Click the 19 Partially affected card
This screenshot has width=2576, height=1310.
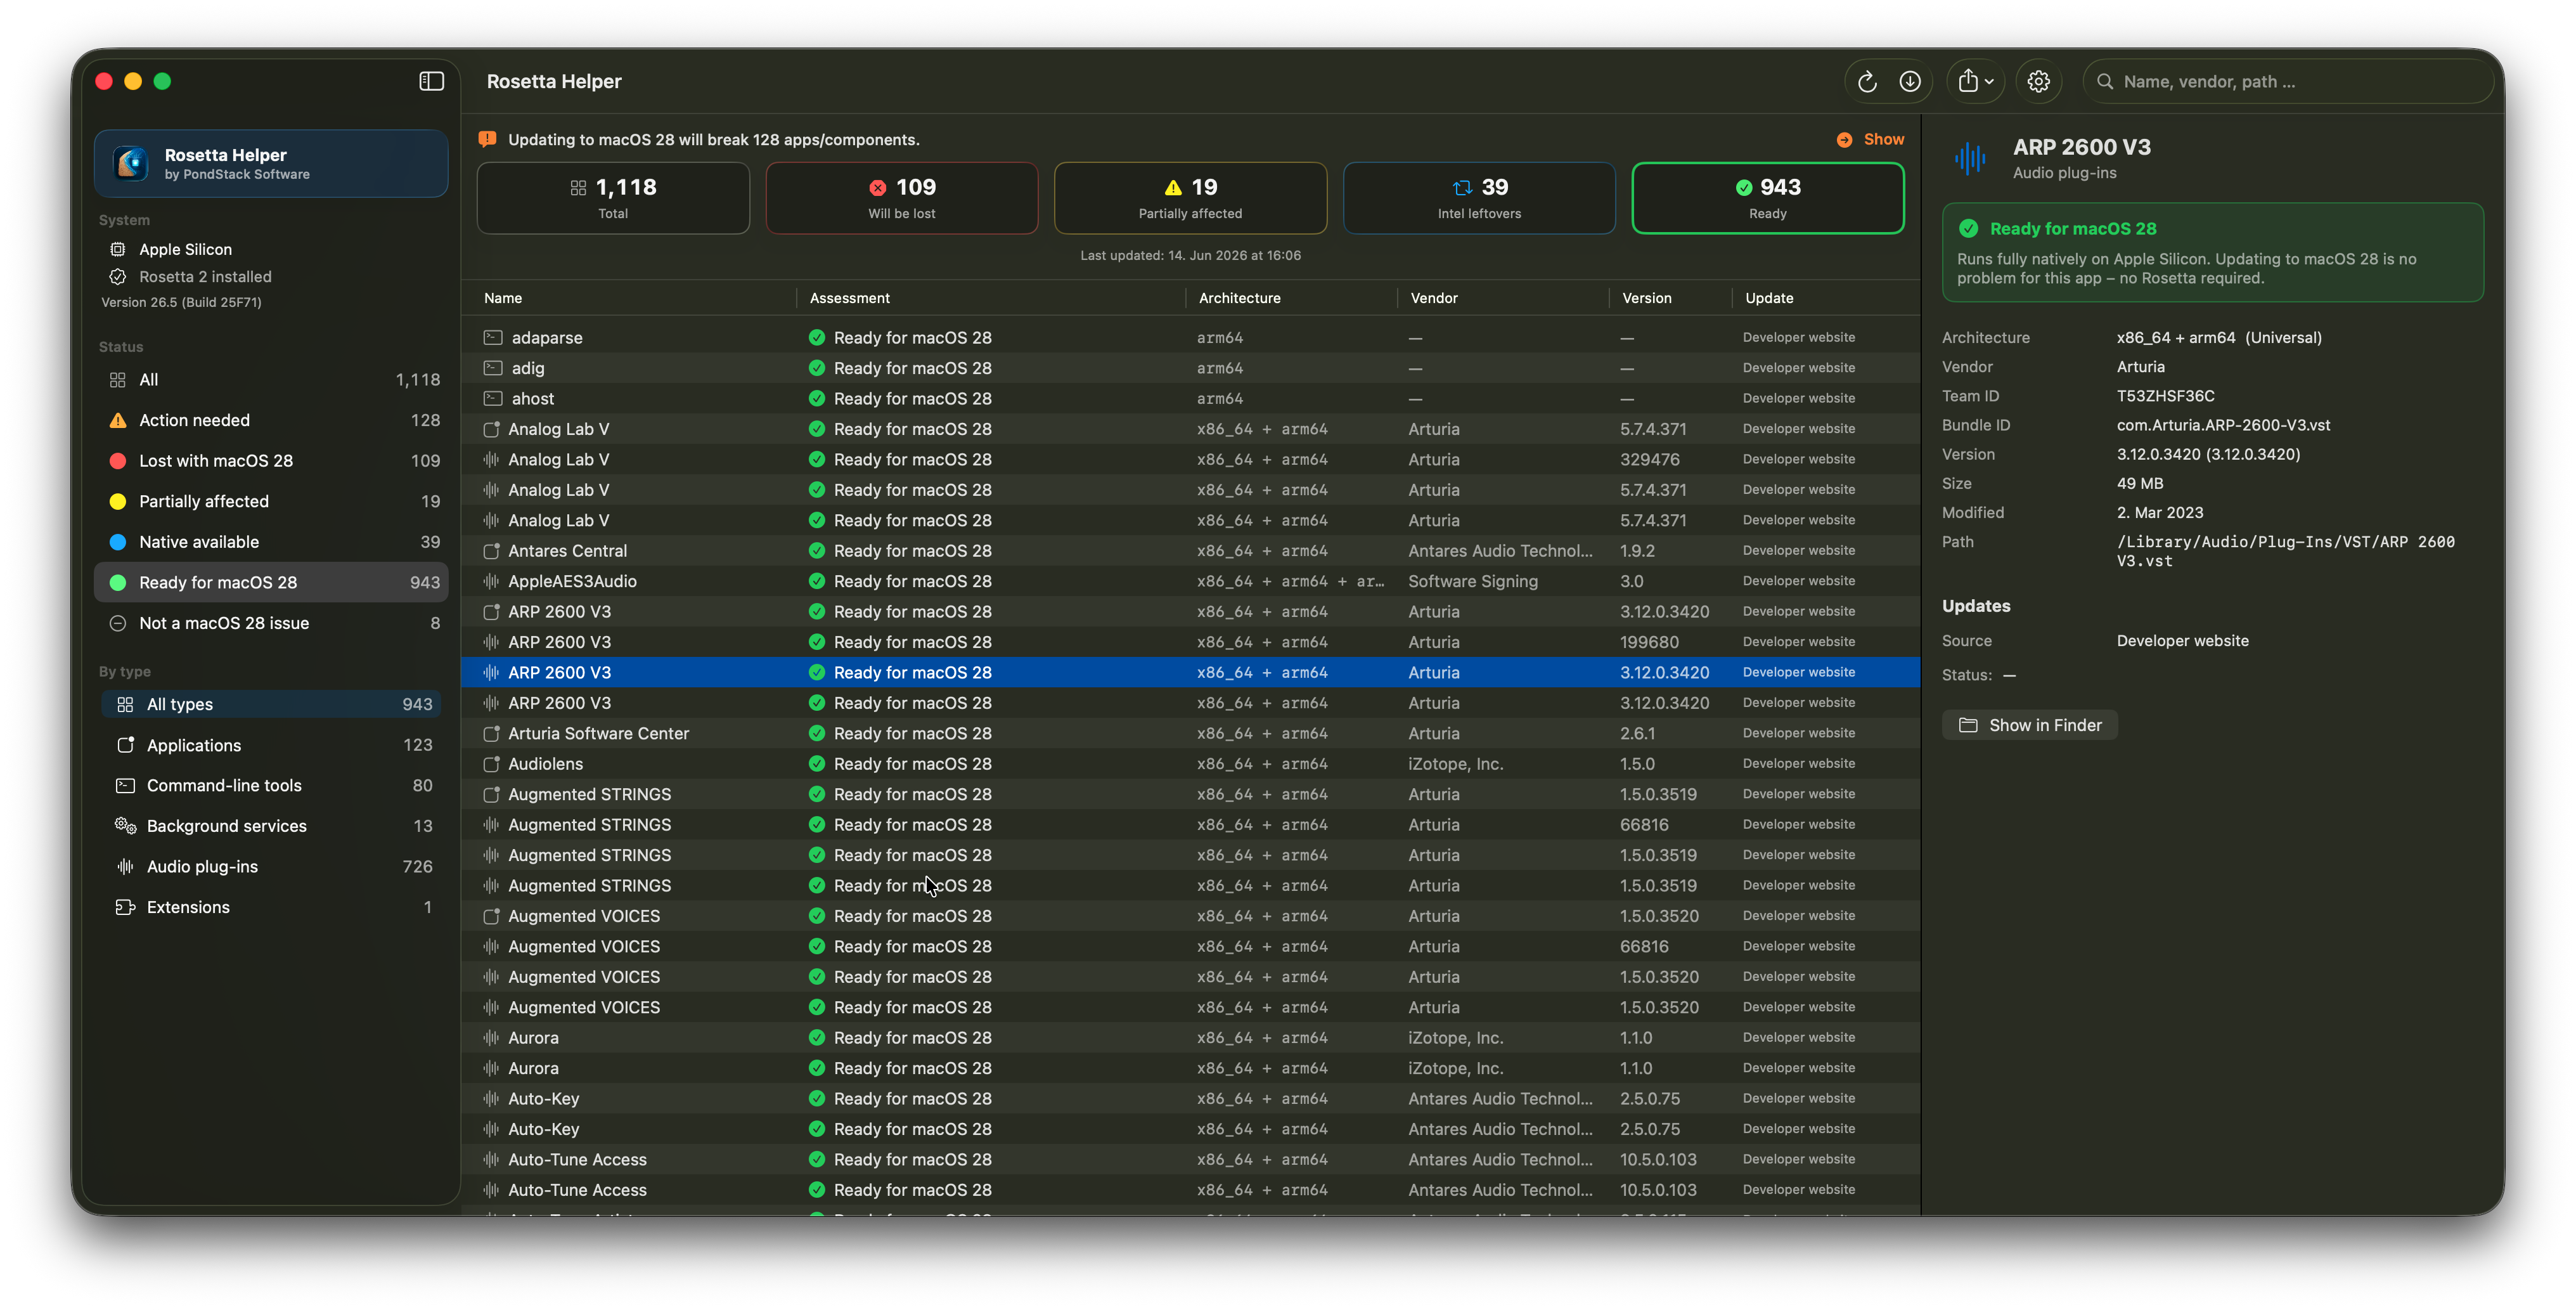1190,198
